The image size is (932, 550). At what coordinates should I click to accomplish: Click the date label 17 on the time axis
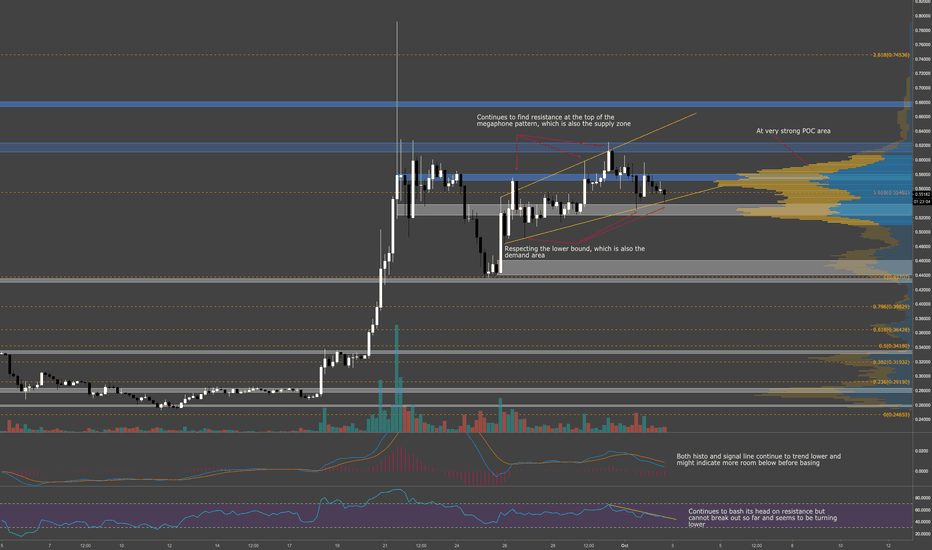(x=289, y=545)
